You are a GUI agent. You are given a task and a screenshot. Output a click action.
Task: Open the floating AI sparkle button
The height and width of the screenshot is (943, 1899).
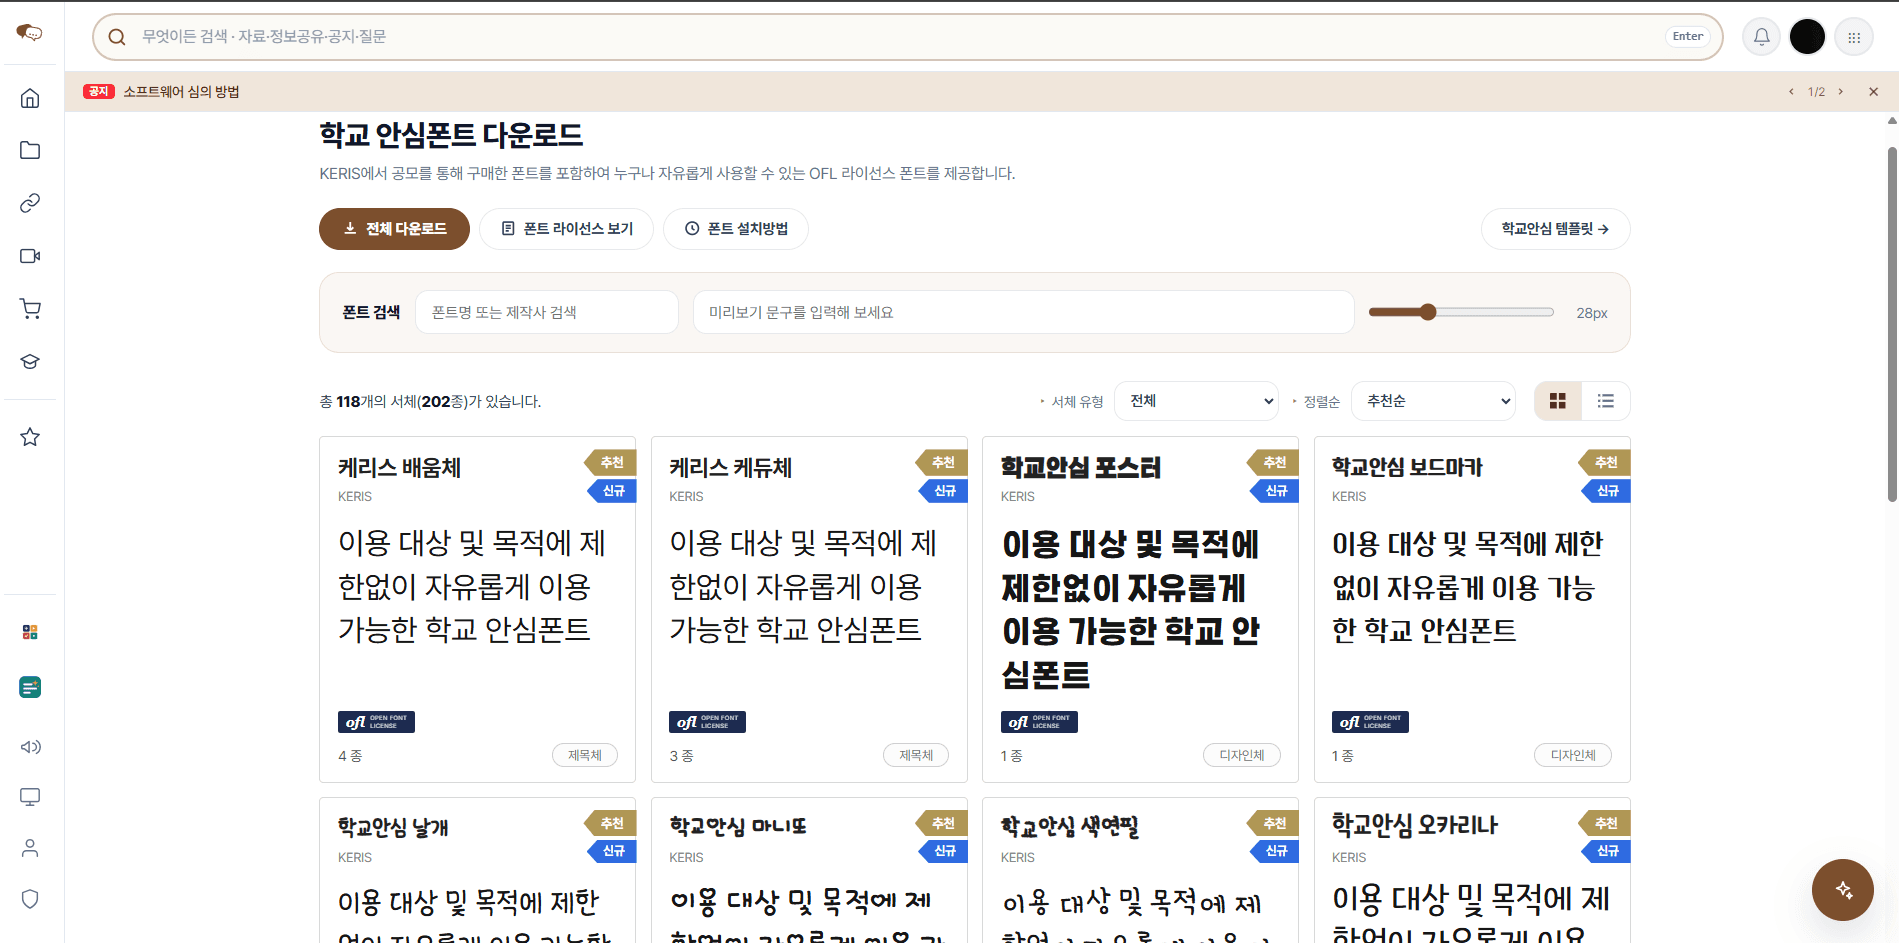click(x=1843, y=890)
